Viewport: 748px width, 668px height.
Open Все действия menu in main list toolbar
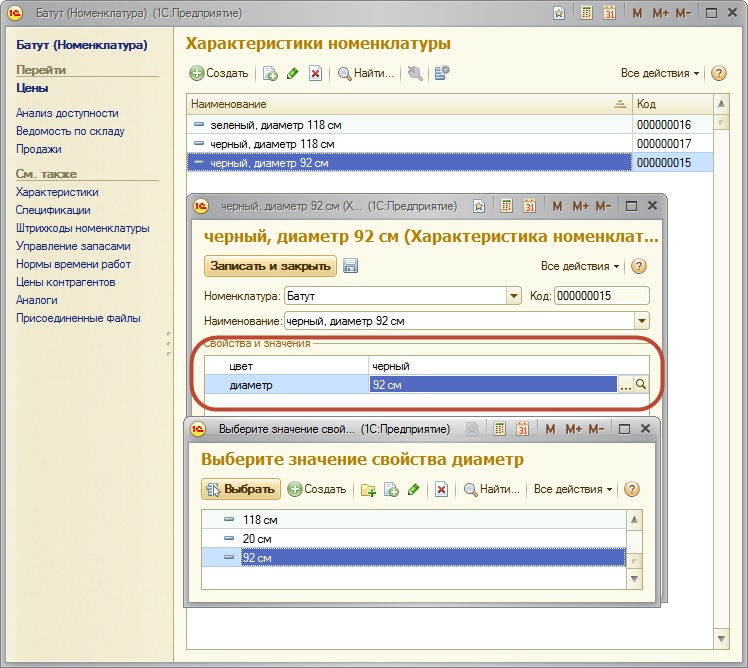(x=660, y=73)
